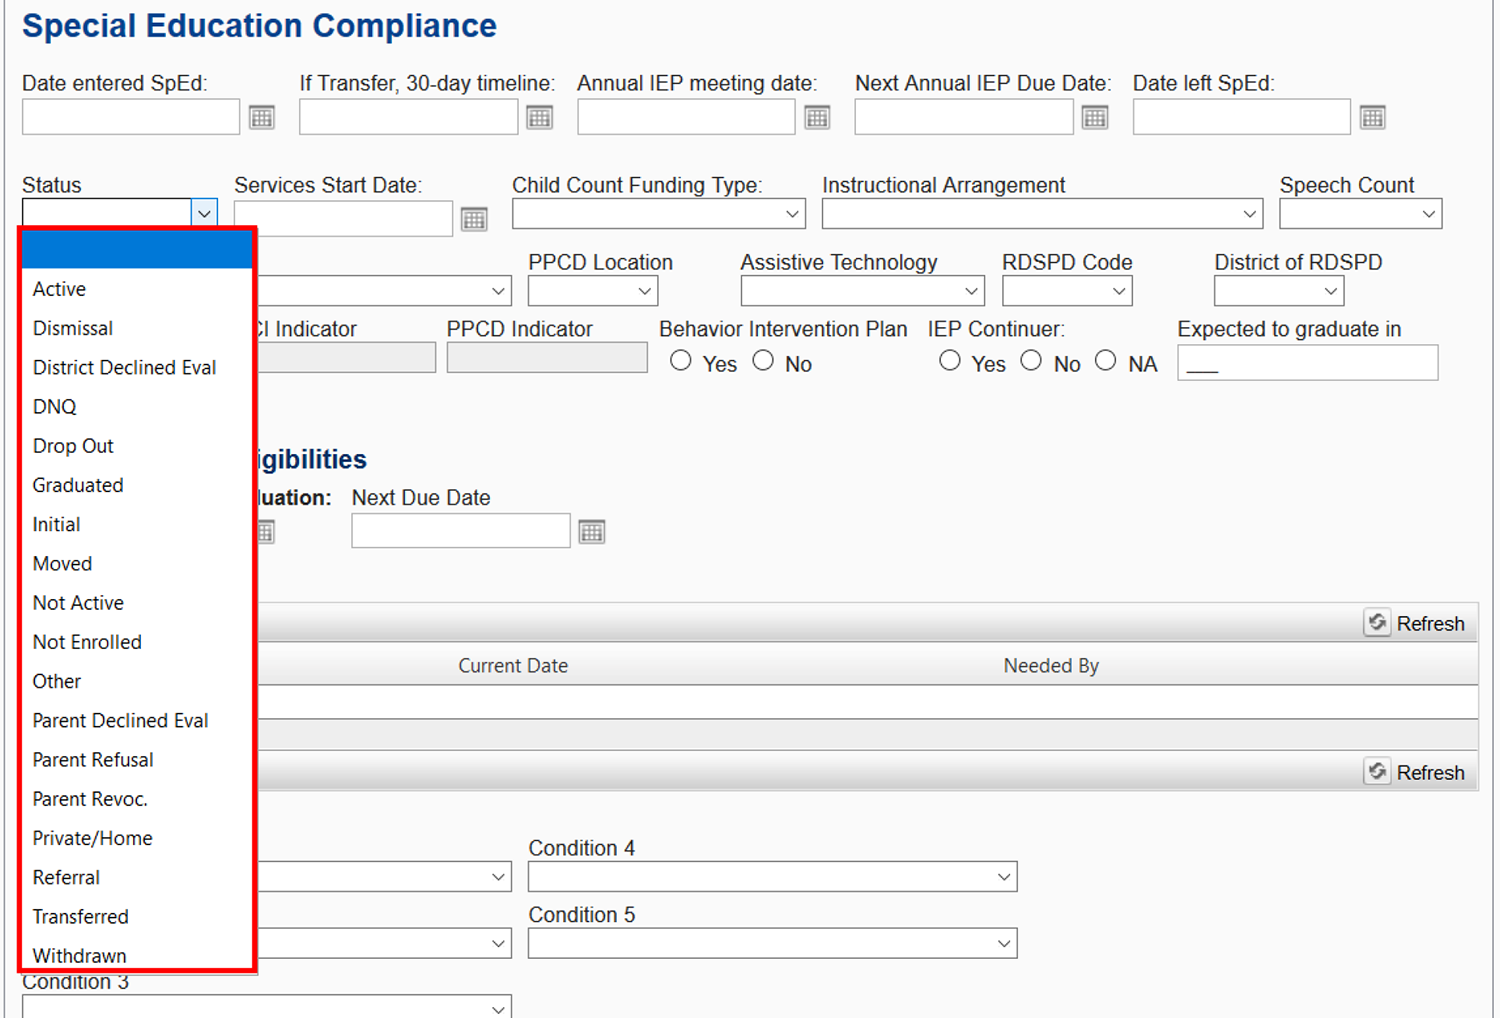Choose Active in Status list
1500x1018 pixels.
(138, 289)
